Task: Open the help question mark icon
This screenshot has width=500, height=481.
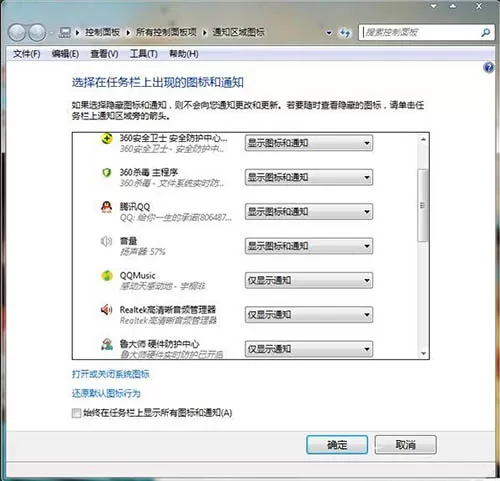Action: coord(488,68)
